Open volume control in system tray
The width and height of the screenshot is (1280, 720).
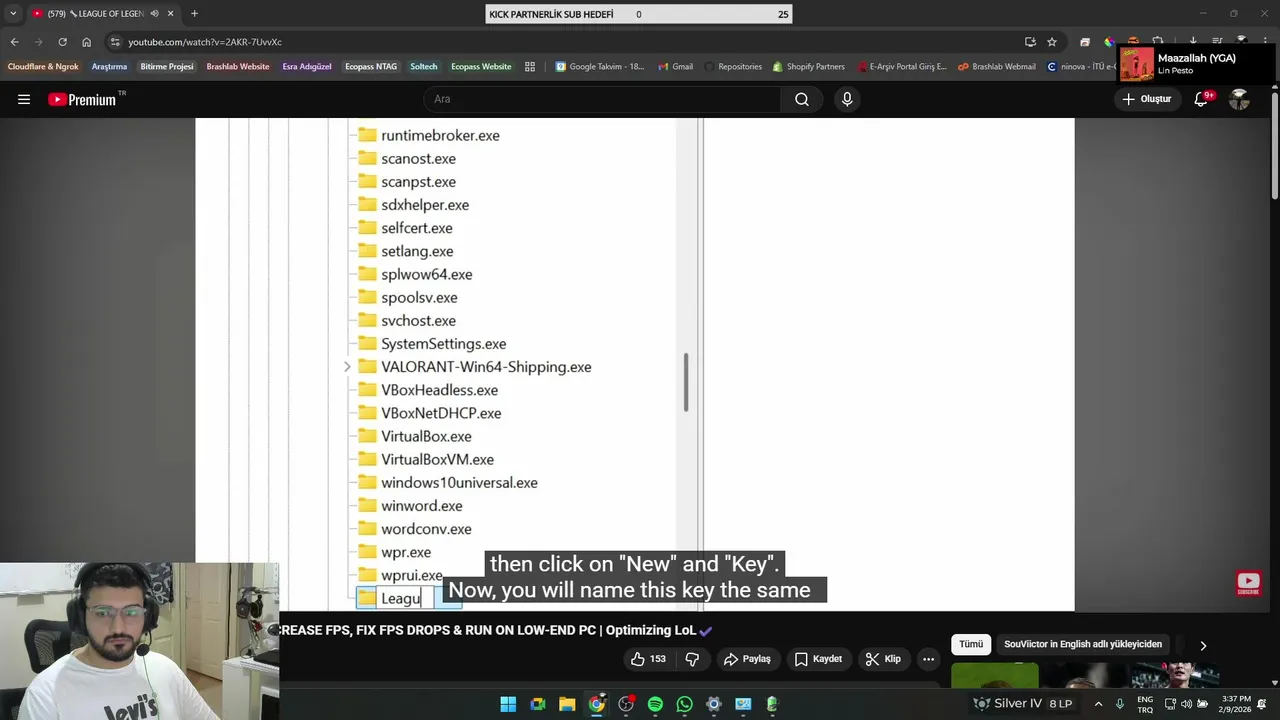click(1187, 704)
